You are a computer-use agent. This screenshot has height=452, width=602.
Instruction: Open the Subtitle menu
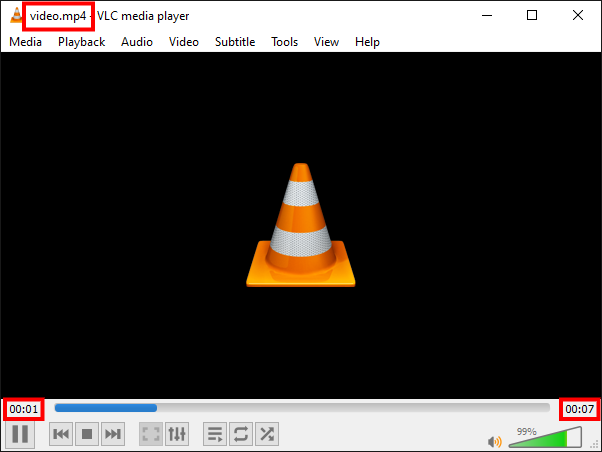pyautogui.click(x=235, y=42)
